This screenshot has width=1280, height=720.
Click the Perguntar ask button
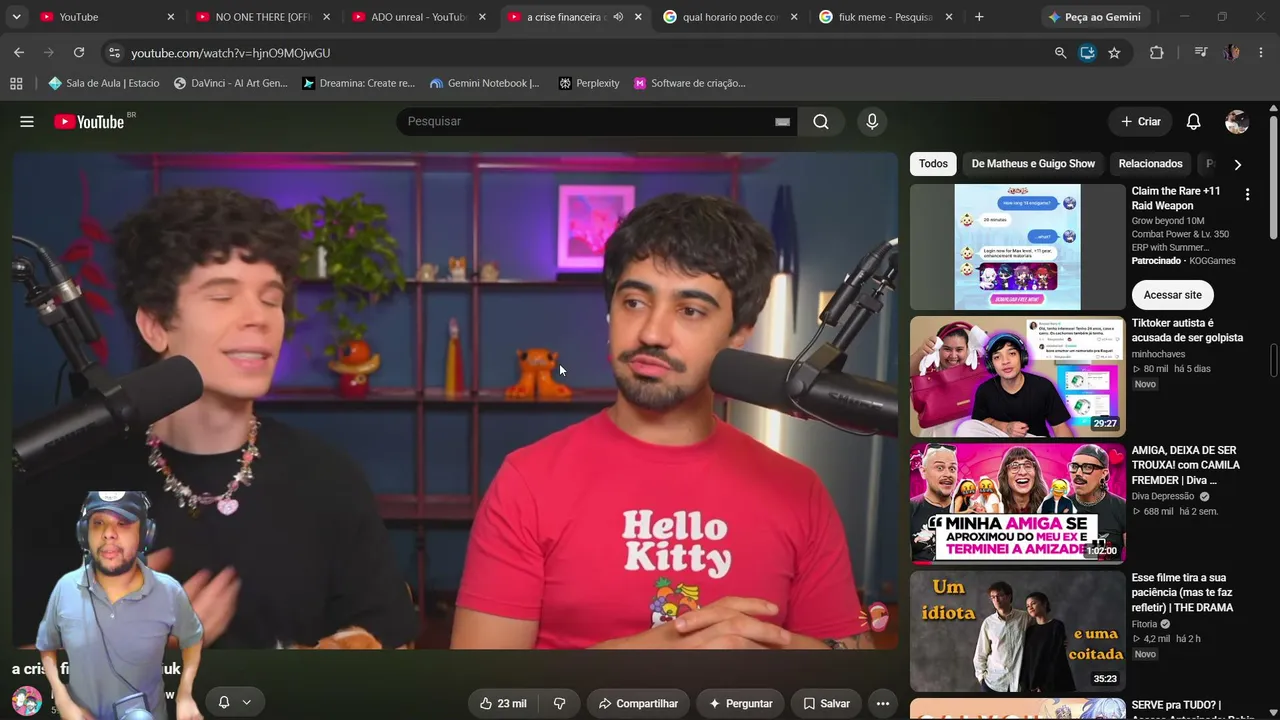coord(740,703)
